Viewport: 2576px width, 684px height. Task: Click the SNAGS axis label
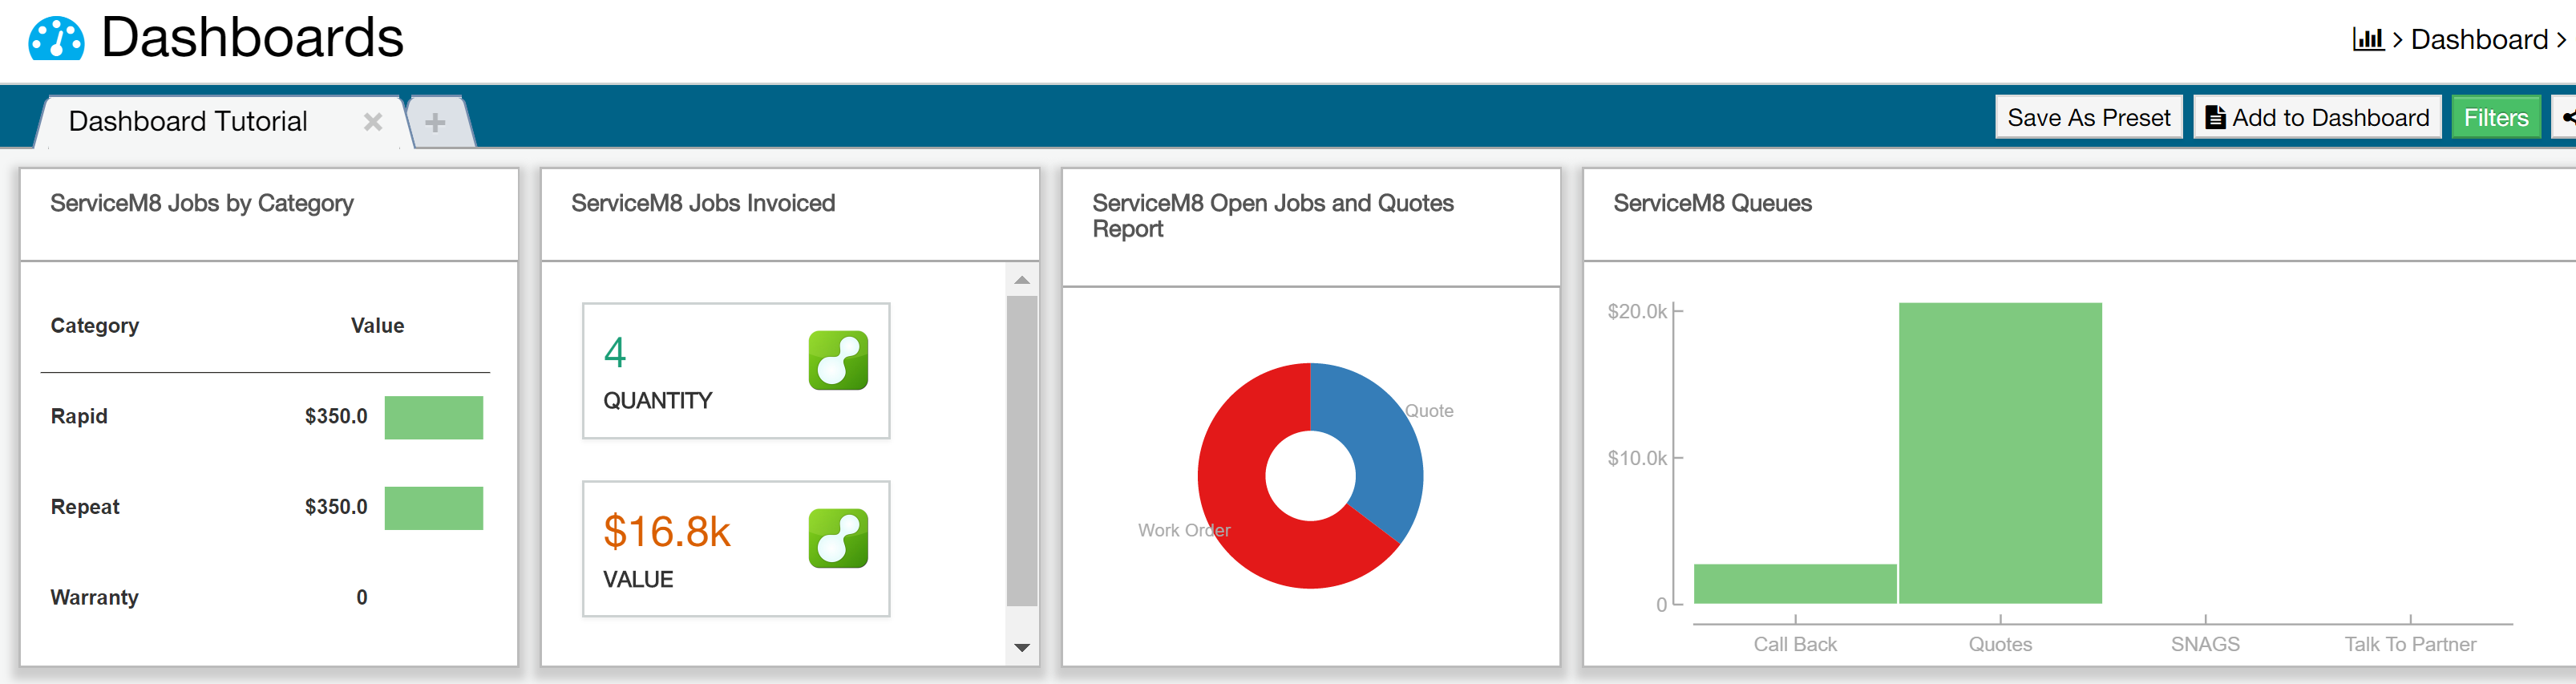click(2205, 645)
